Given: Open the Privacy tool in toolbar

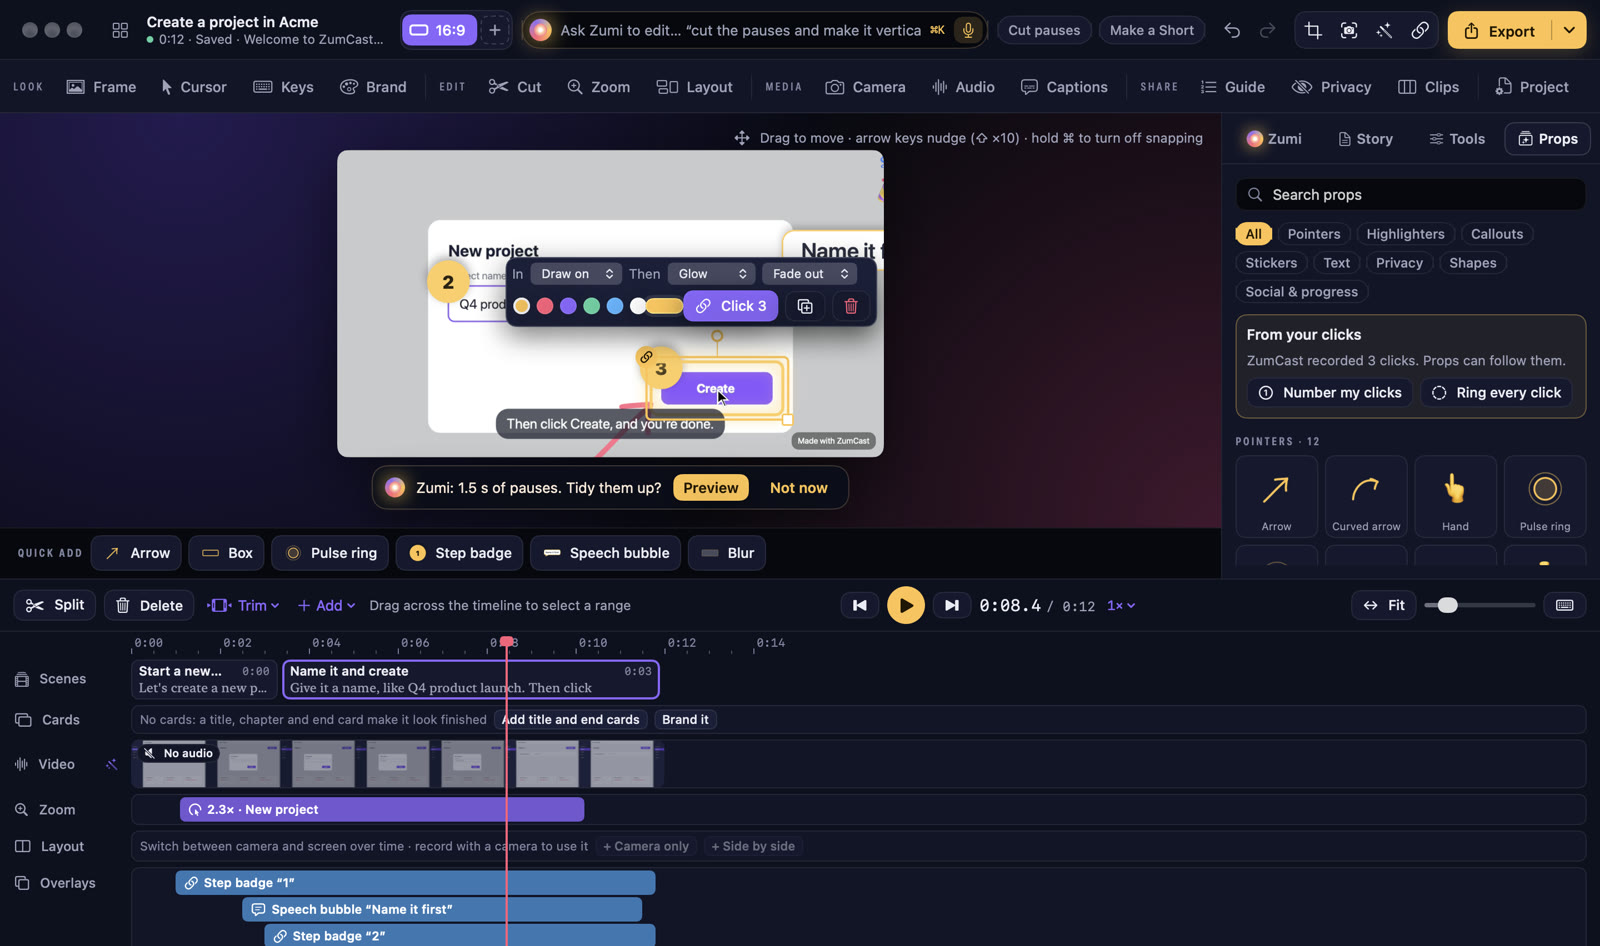Looking at the screenshot, I should (1331, 87).
